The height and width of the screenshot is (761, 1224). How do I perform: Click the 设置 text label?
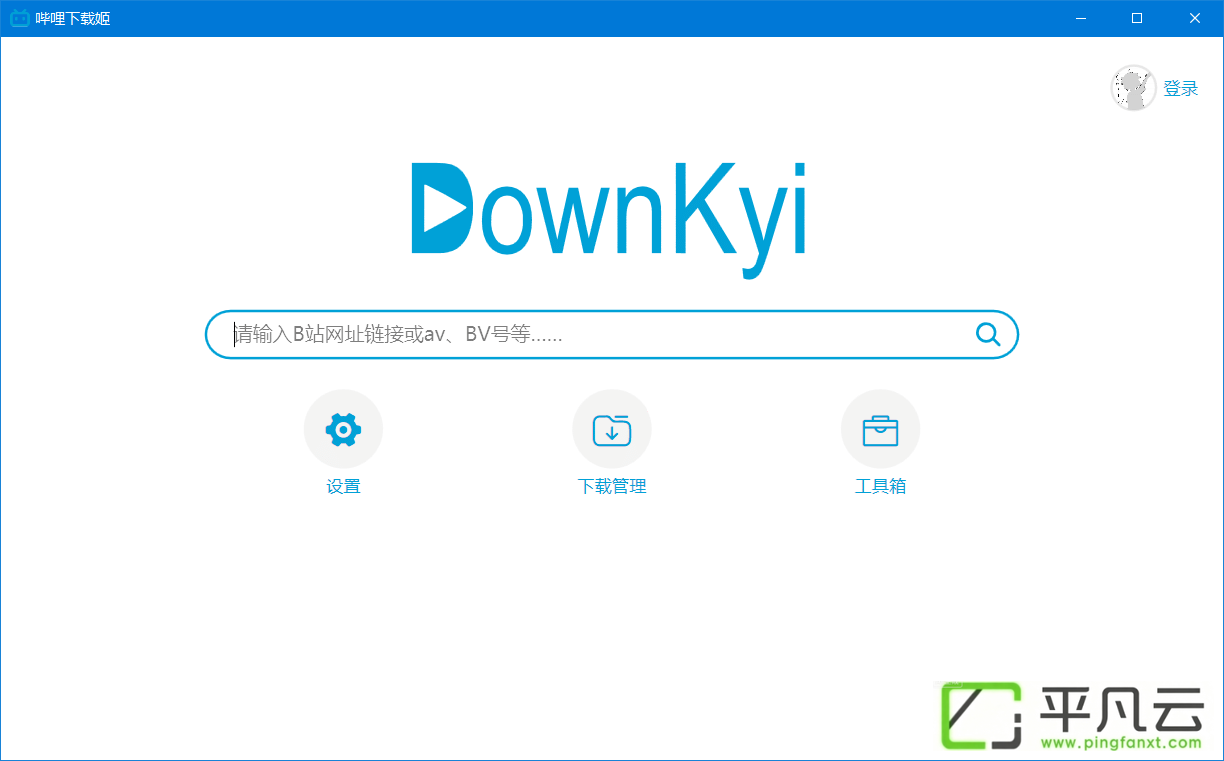[x=343, y=487]
